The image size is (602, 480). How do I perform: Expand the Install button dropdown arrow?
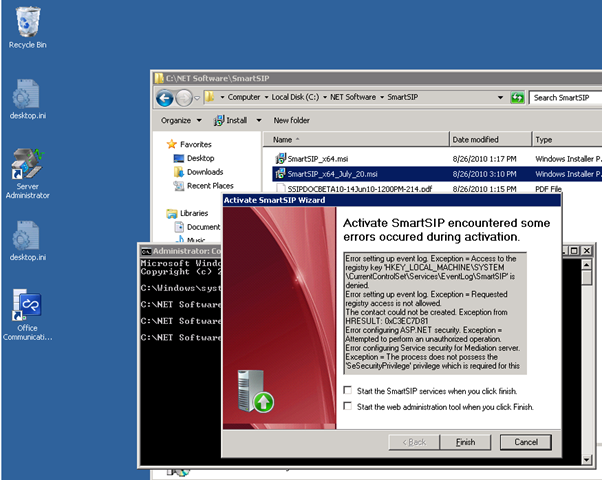coord(259,121)
